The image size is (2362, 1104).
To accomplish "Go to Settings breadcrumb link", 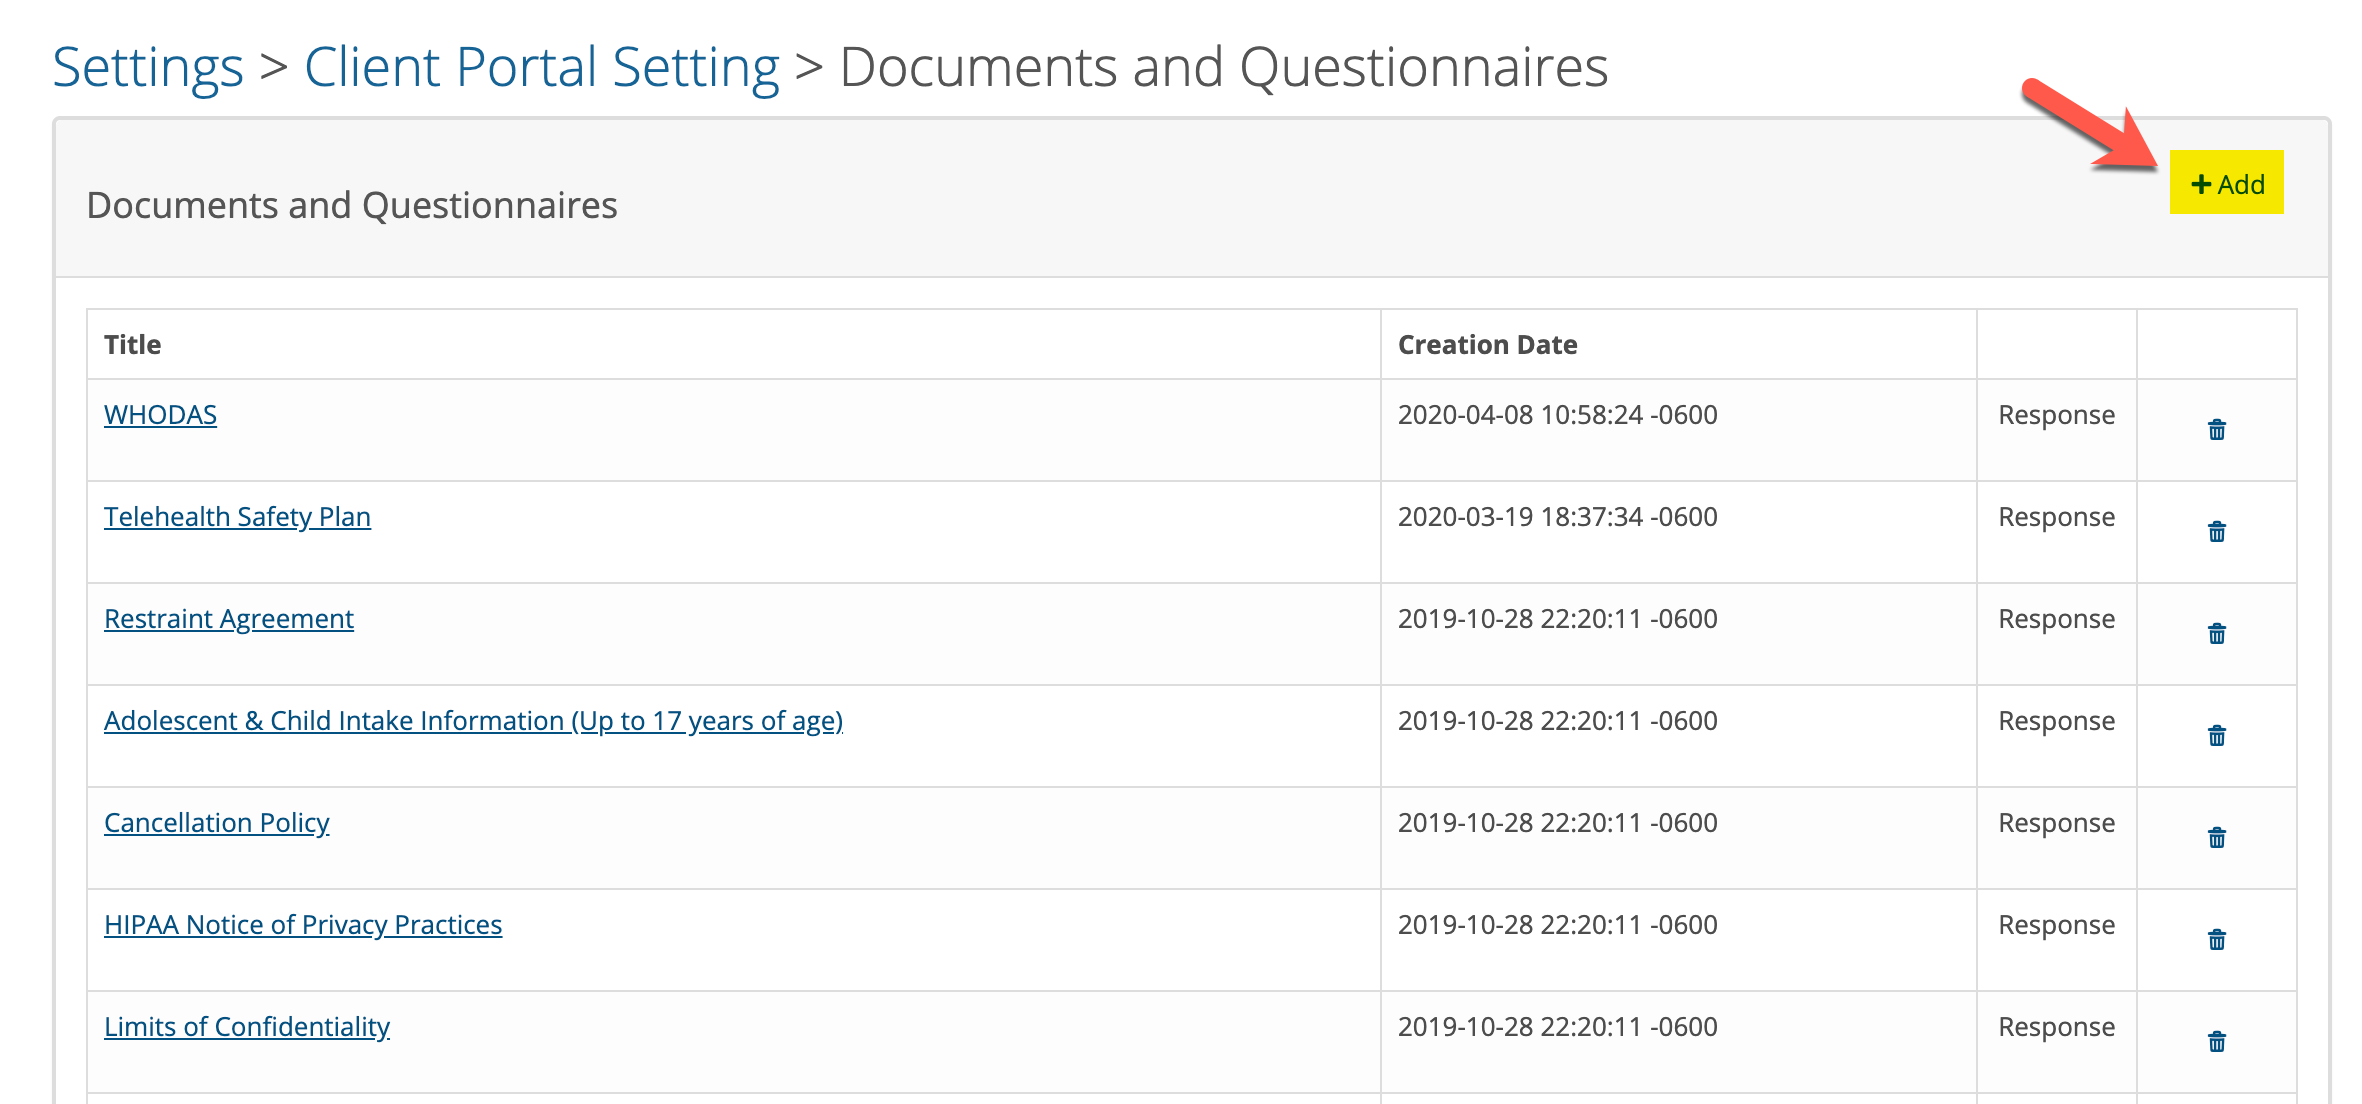I will coord(148,68).
